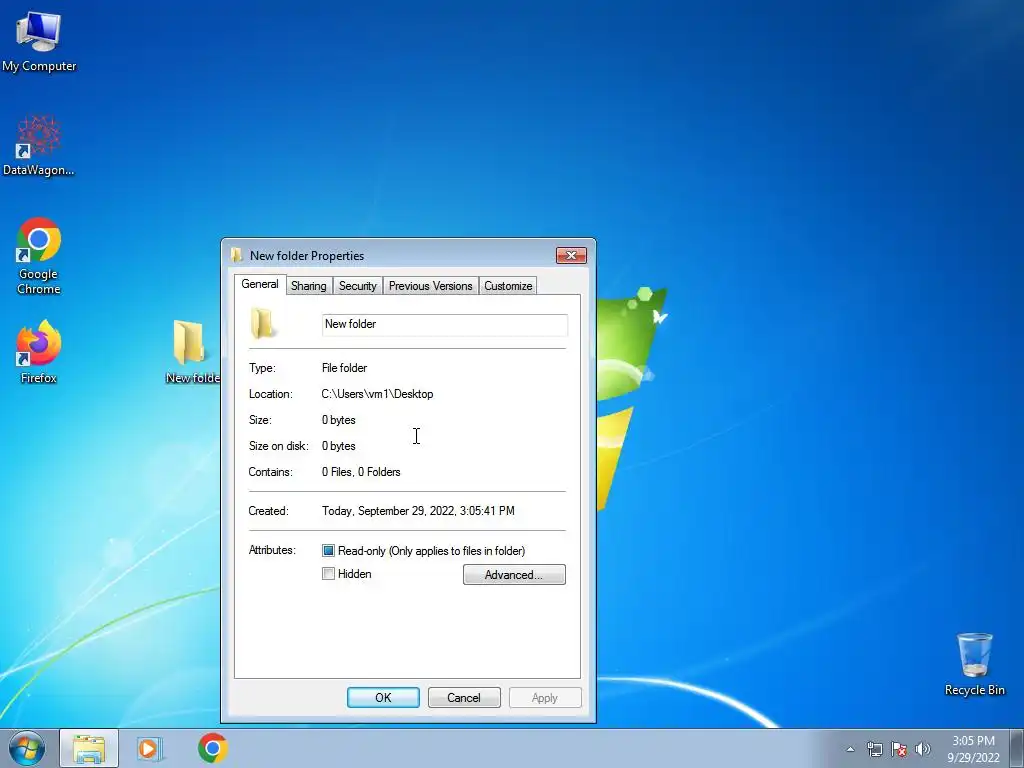Image resolution: width=1024 pixels, height=768 pixels.
Task: Open Windows Explorer from taskbar
Action: pyautogui.click(x=89, y=748)
